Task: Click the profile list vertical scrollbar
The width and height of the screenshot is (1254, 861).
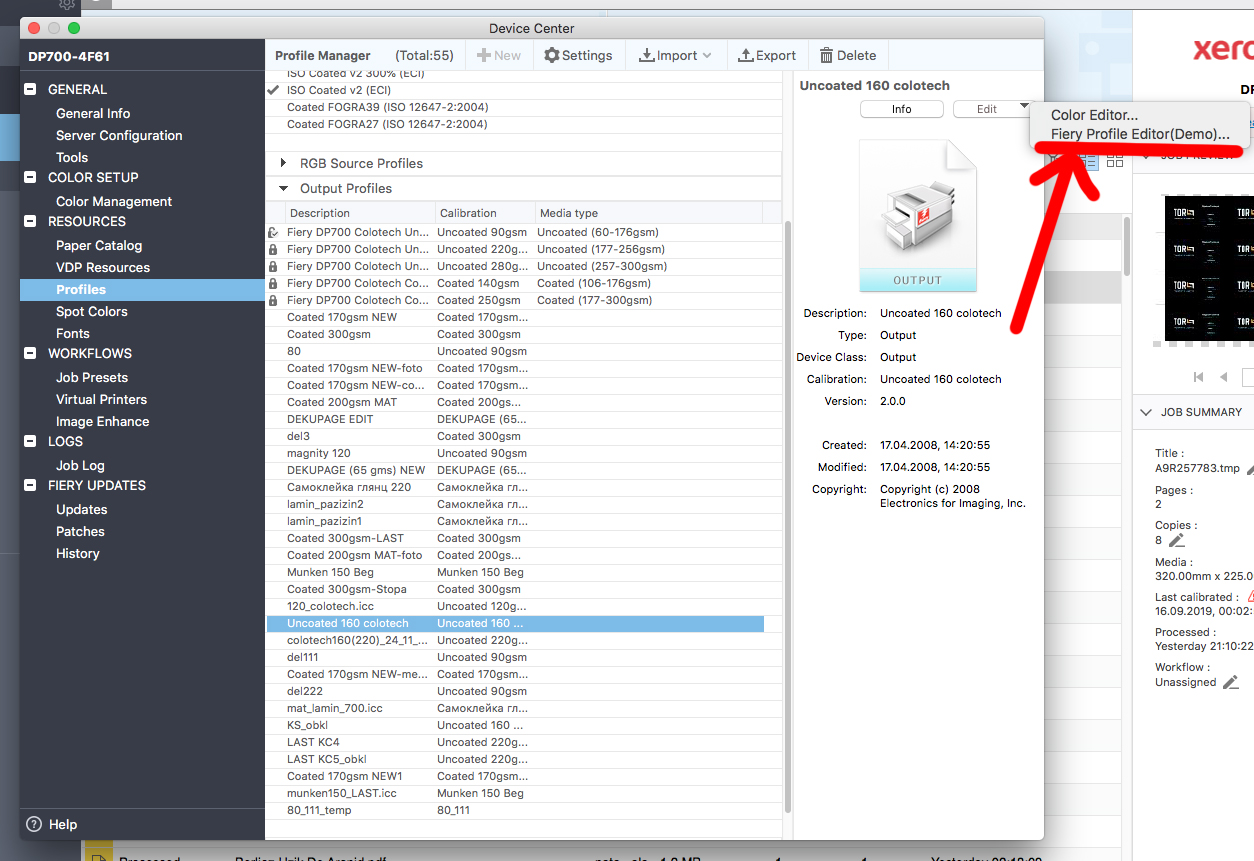Action: pos(788,515)
